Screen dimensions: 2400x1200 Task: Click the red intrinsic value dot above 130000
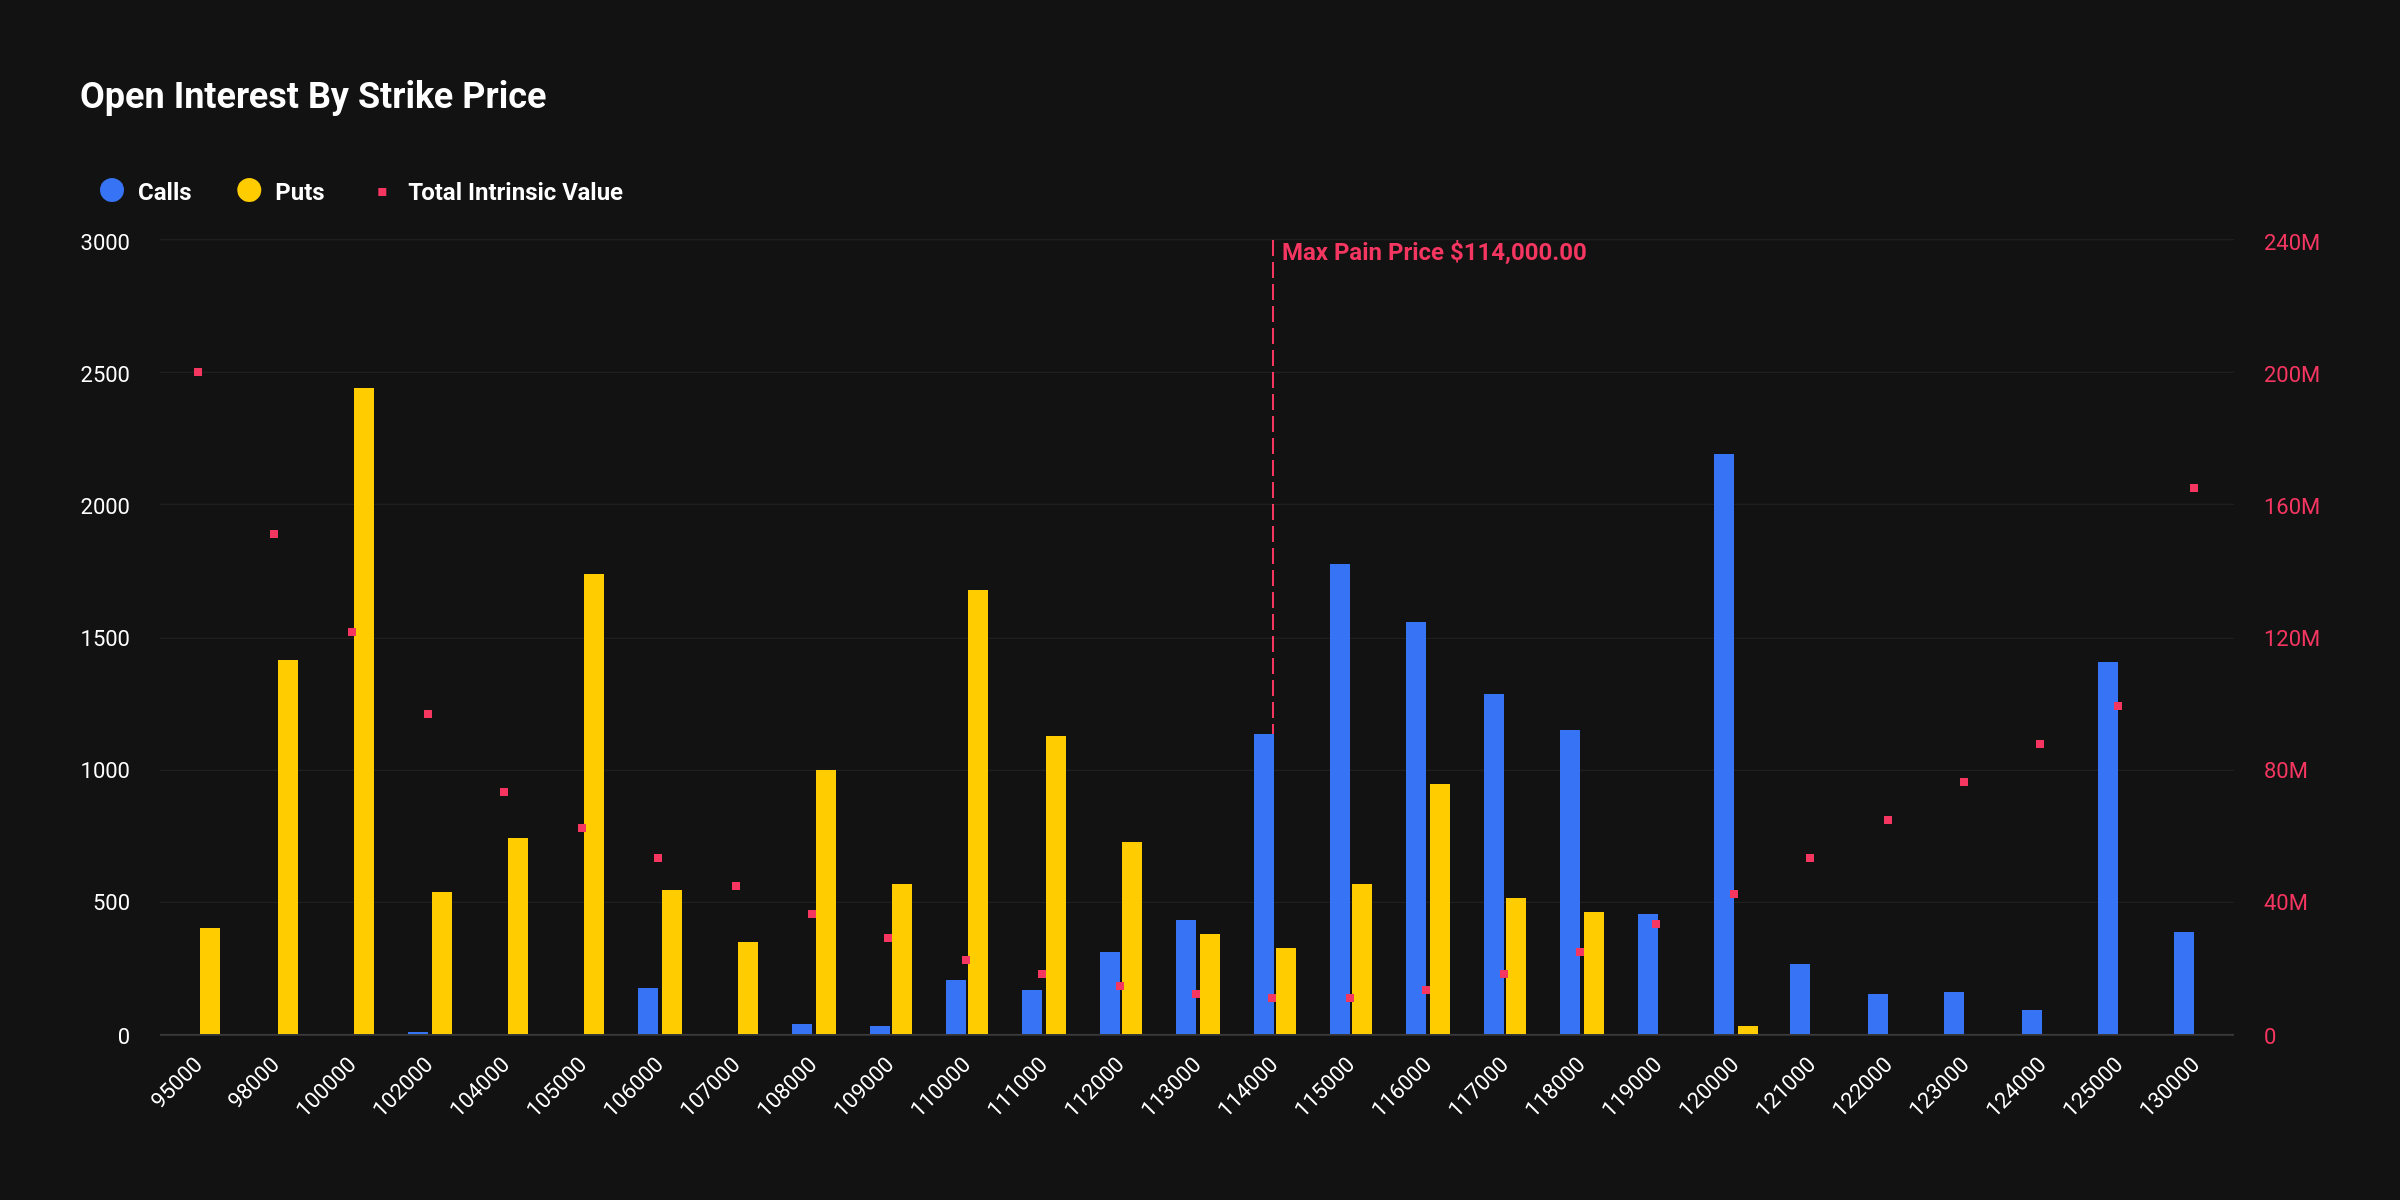tap(2194, 488)
